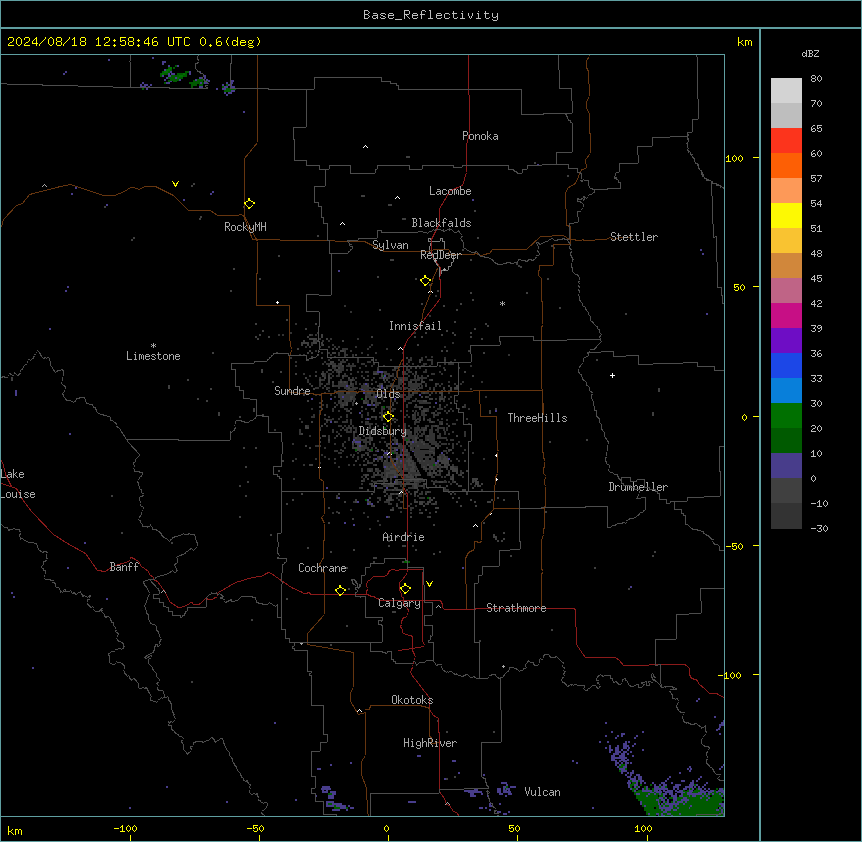This screenshot has height=842, width=862.
Task: Click the asterisk marker above Limestone
Action: [x=153, y=346]
